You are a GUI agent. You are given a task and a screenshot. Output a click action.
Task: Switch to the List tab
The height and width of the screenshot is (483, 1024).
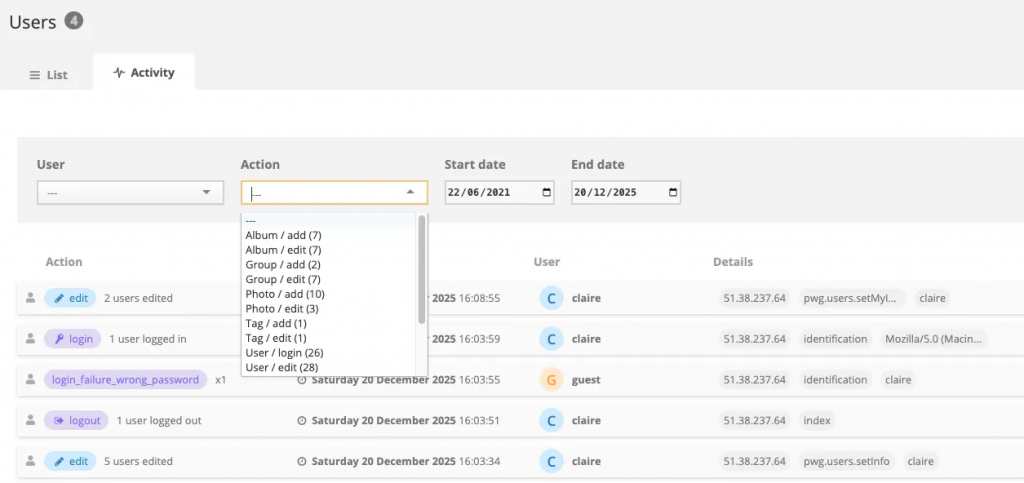48,75
